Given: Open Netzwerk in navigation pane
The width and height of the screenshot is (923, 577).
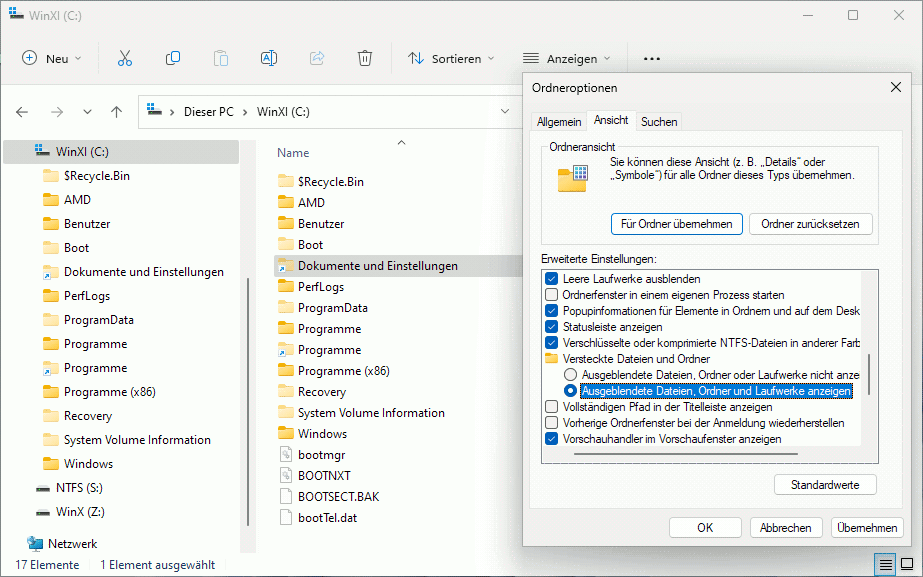Looking at the screenshot, I should tap(72, 543).
